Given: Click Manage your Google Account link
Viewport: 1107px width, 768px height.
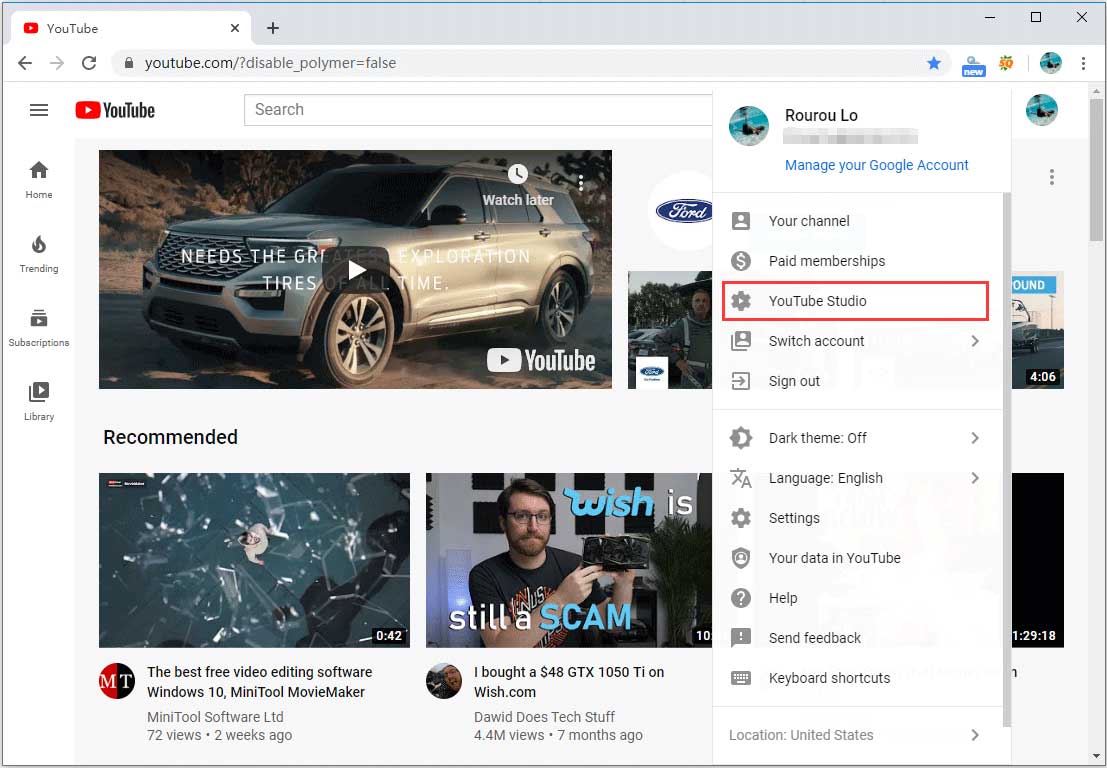Looking at the screenshot, I should [x=876, y=165].
